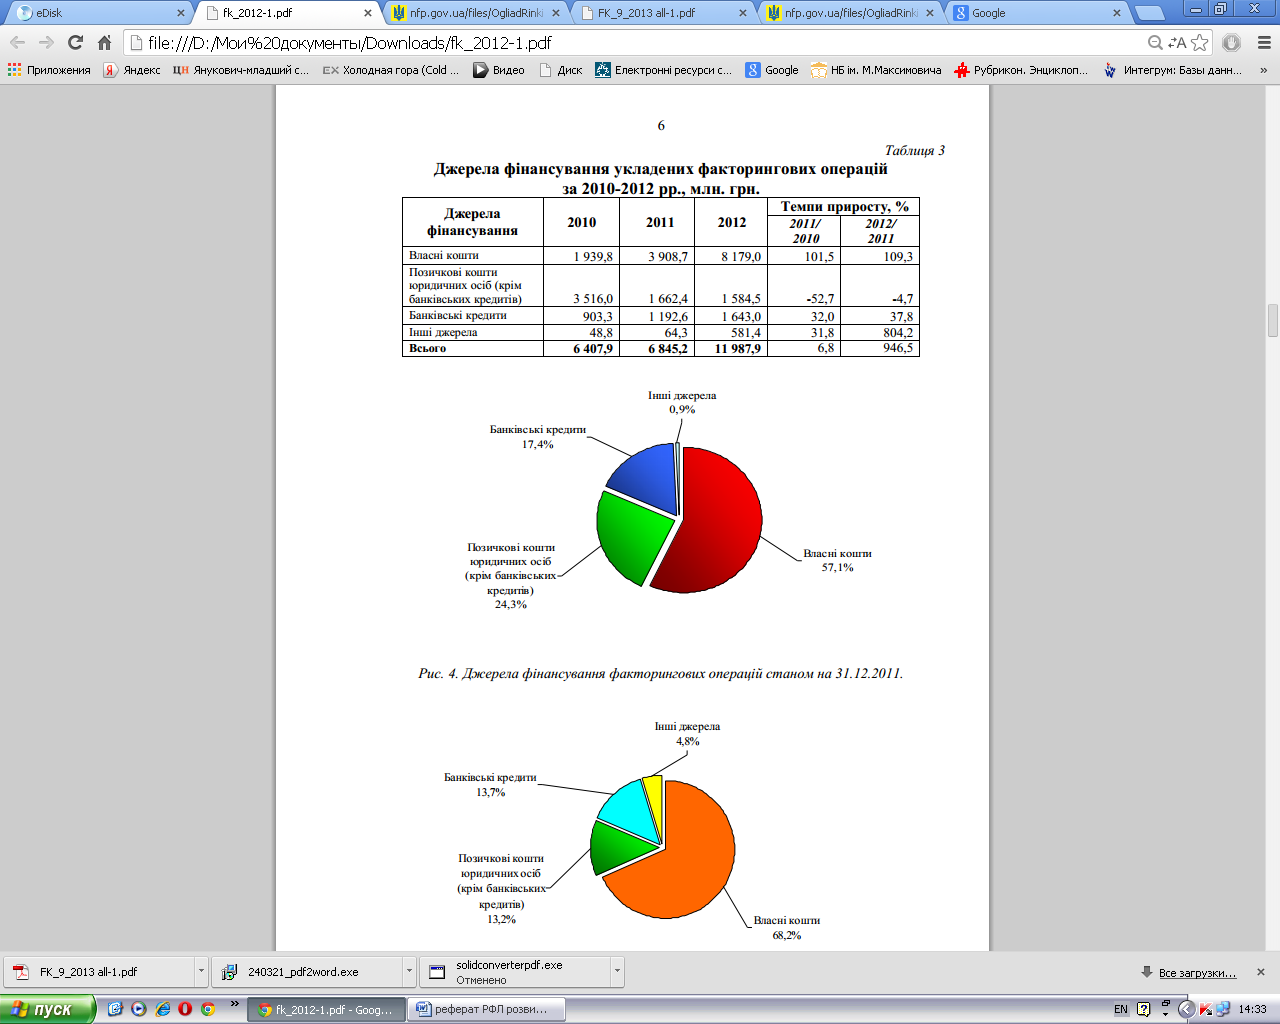Open dropdown for FK_9_2013 all-1.pdf download

201,971
